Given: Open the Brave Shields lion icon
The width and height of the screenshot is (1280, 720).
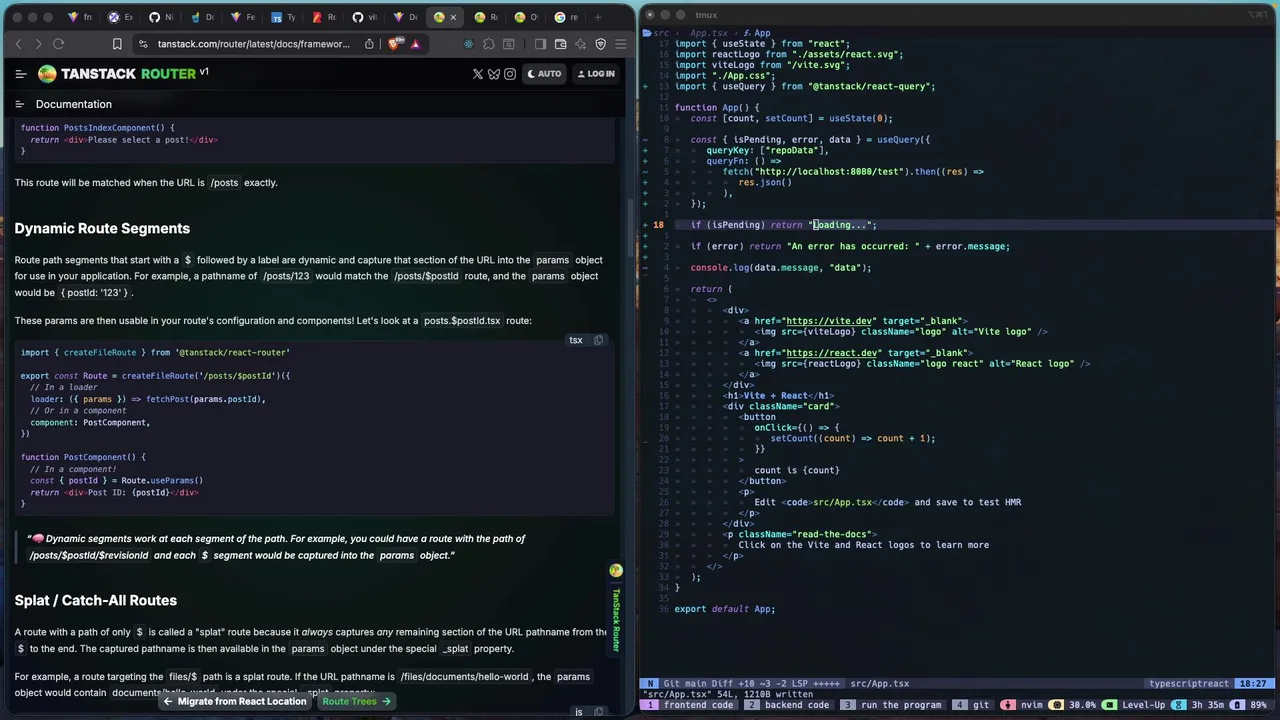Looking at the screenshot, I should (394, 44).
